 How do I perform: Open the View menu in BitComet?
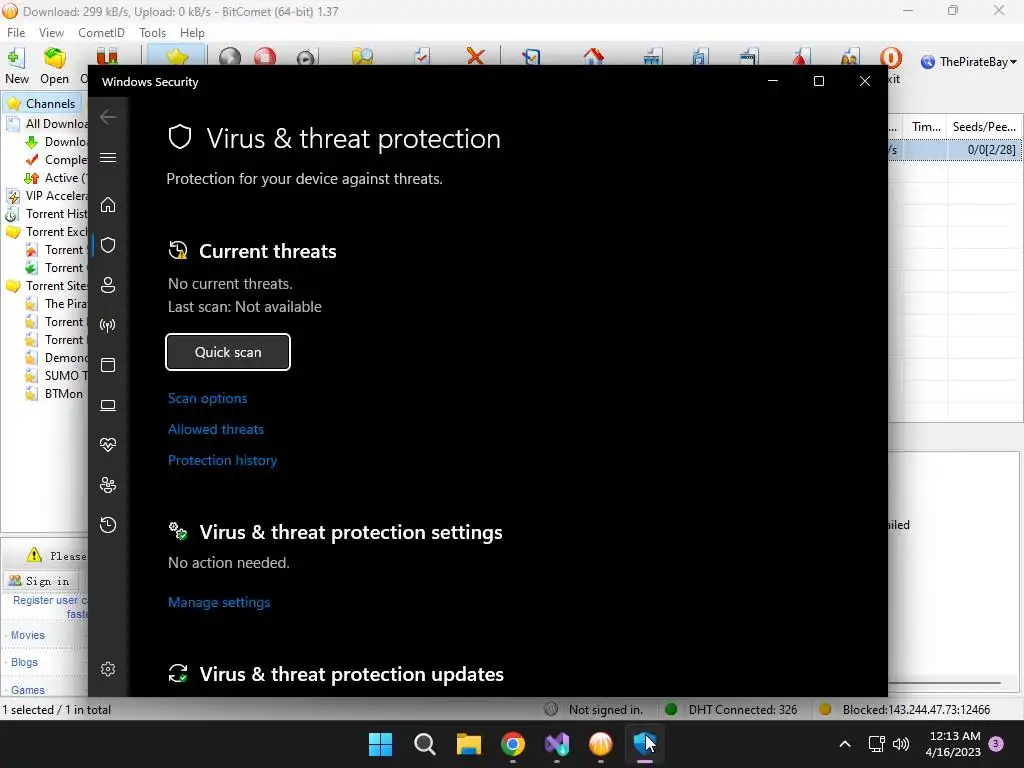pyautogui.click(x=51, y=33)
